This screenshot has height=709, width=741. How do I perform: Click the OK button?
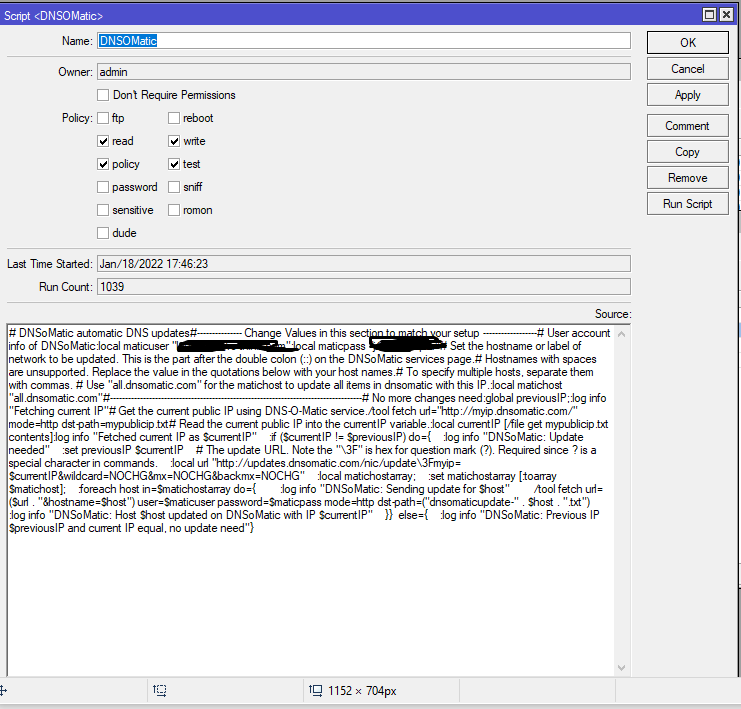point(688,43)
